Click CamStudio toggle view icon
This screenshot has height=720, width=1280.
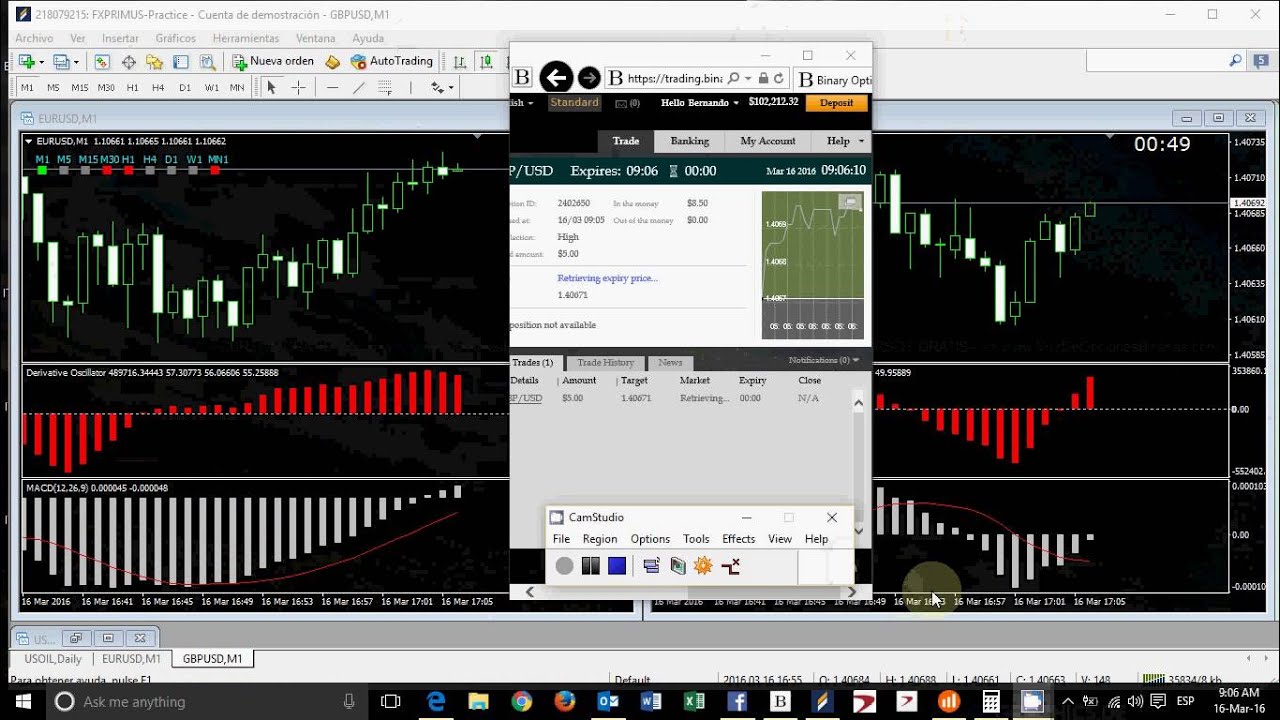click(x=652, y=566)
